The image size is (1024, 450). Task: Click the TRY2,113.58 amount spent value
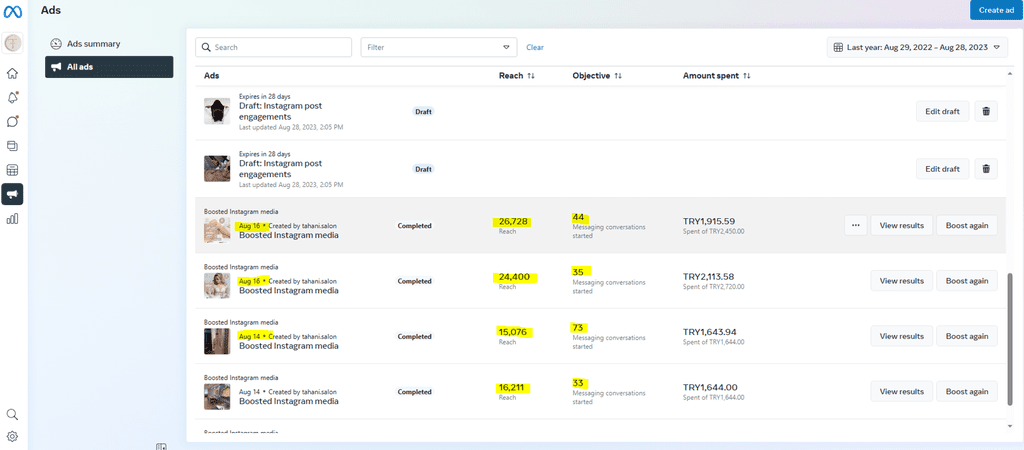point(711,276)
